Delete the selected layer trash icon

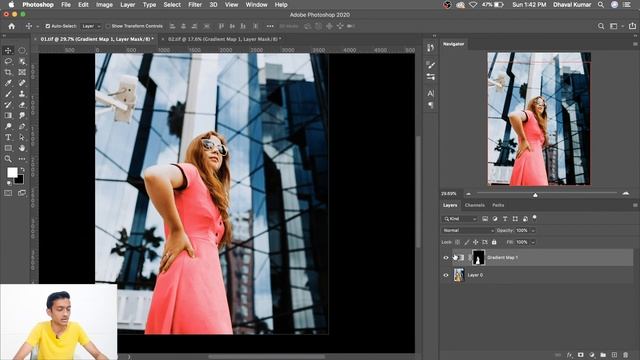coord(626,355)
